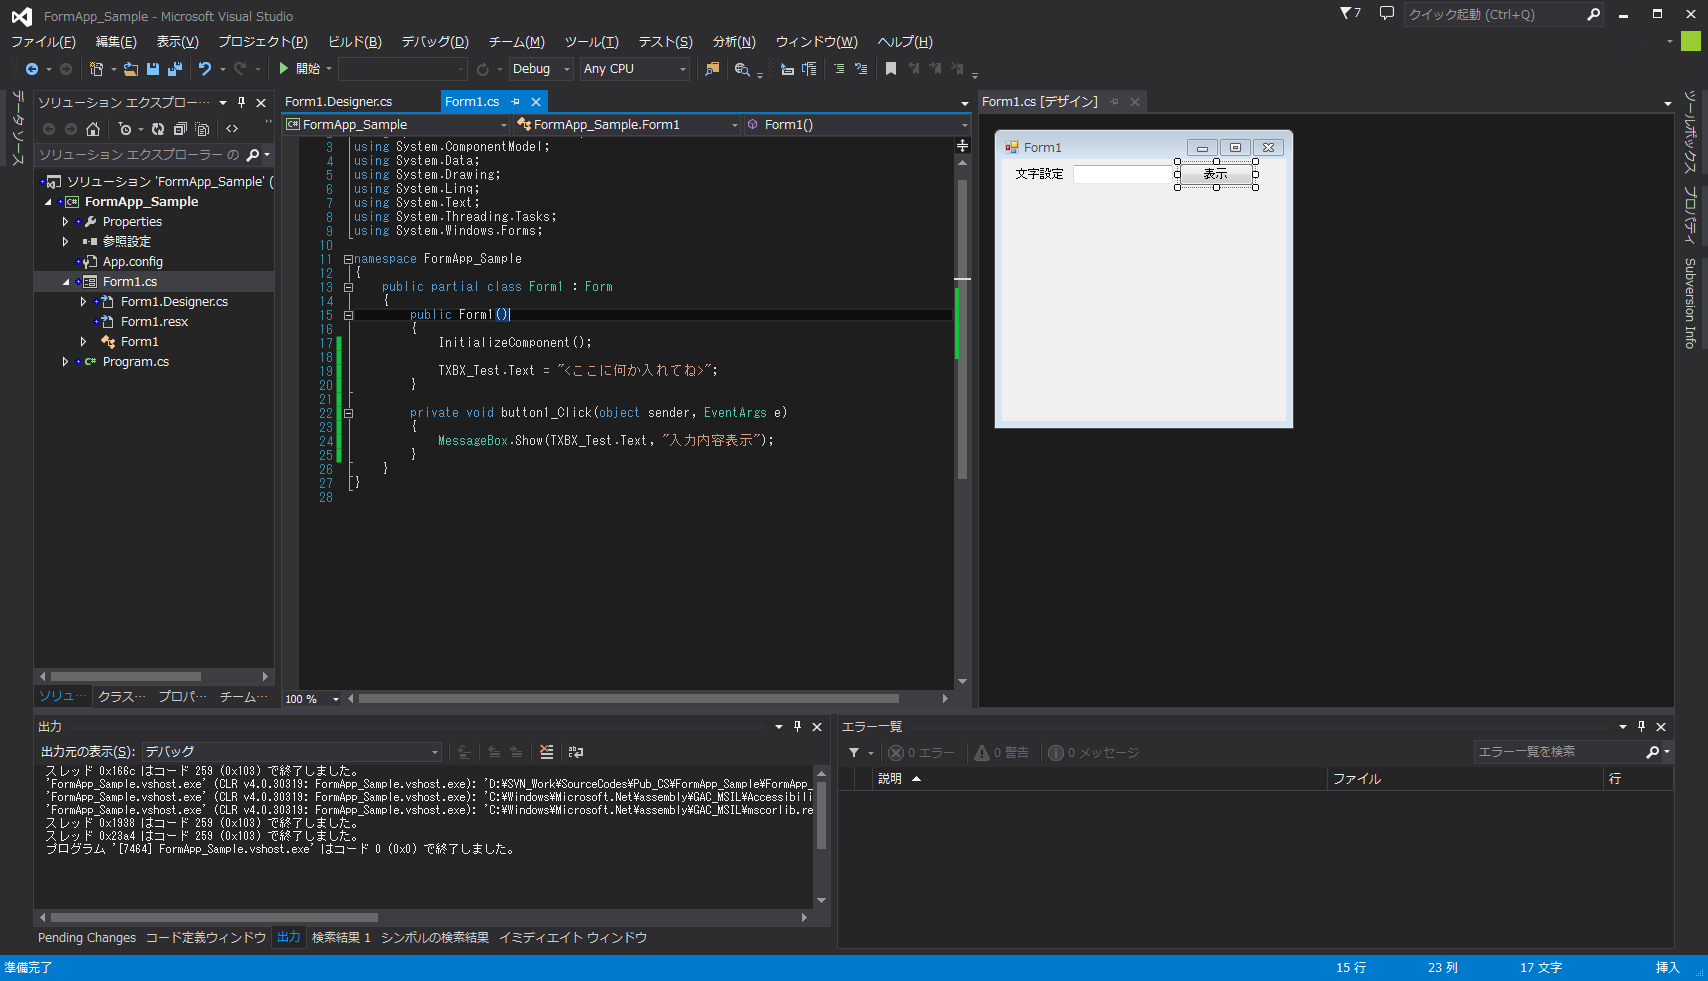Image resolution: width=1708 pixels, height=981 pixels.
Task: Click Solution Explorer horizontal scrollbar
Action: [x=125, y=677]
